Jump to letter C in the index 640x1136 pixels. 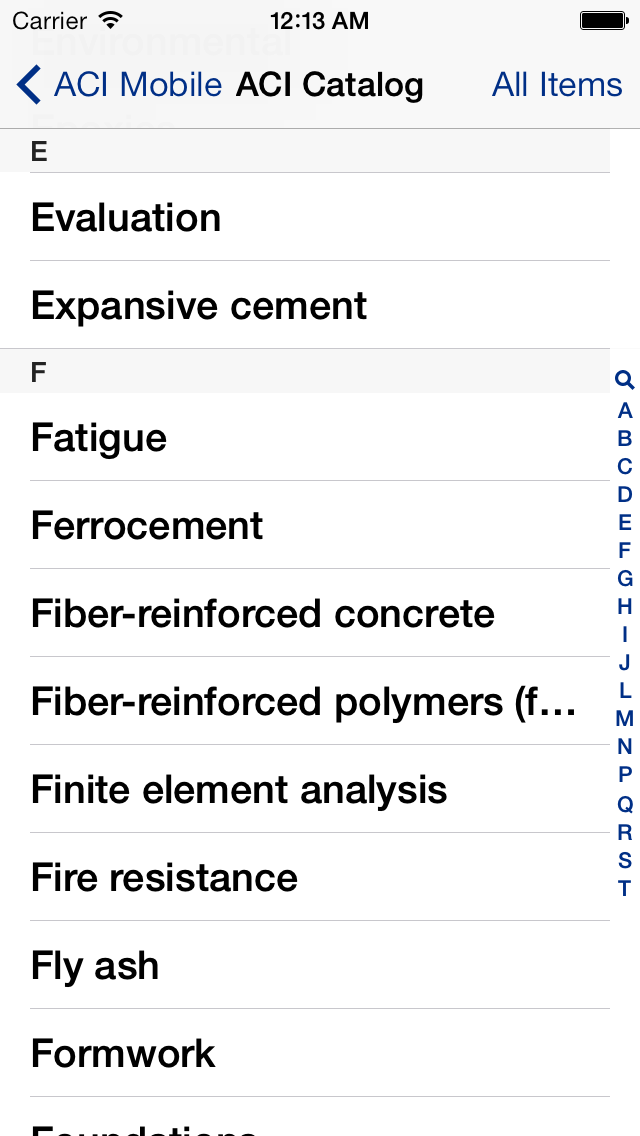click(624, 467)
